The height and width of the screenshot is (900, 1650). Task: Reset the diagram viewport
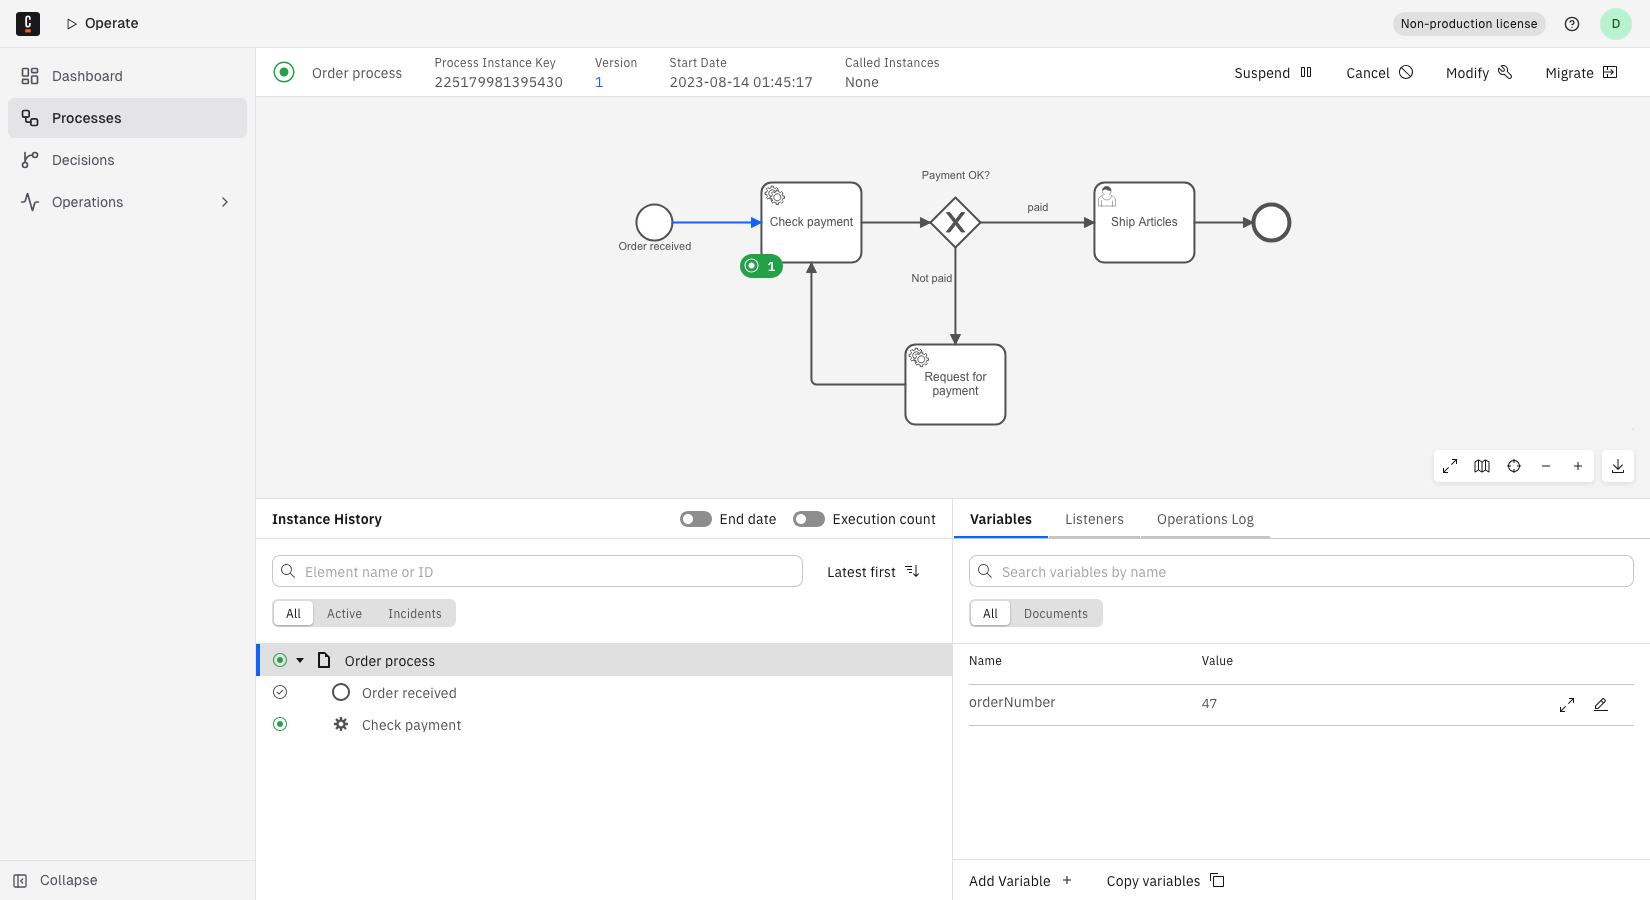pyautogui.click(x=1514, y=466)
